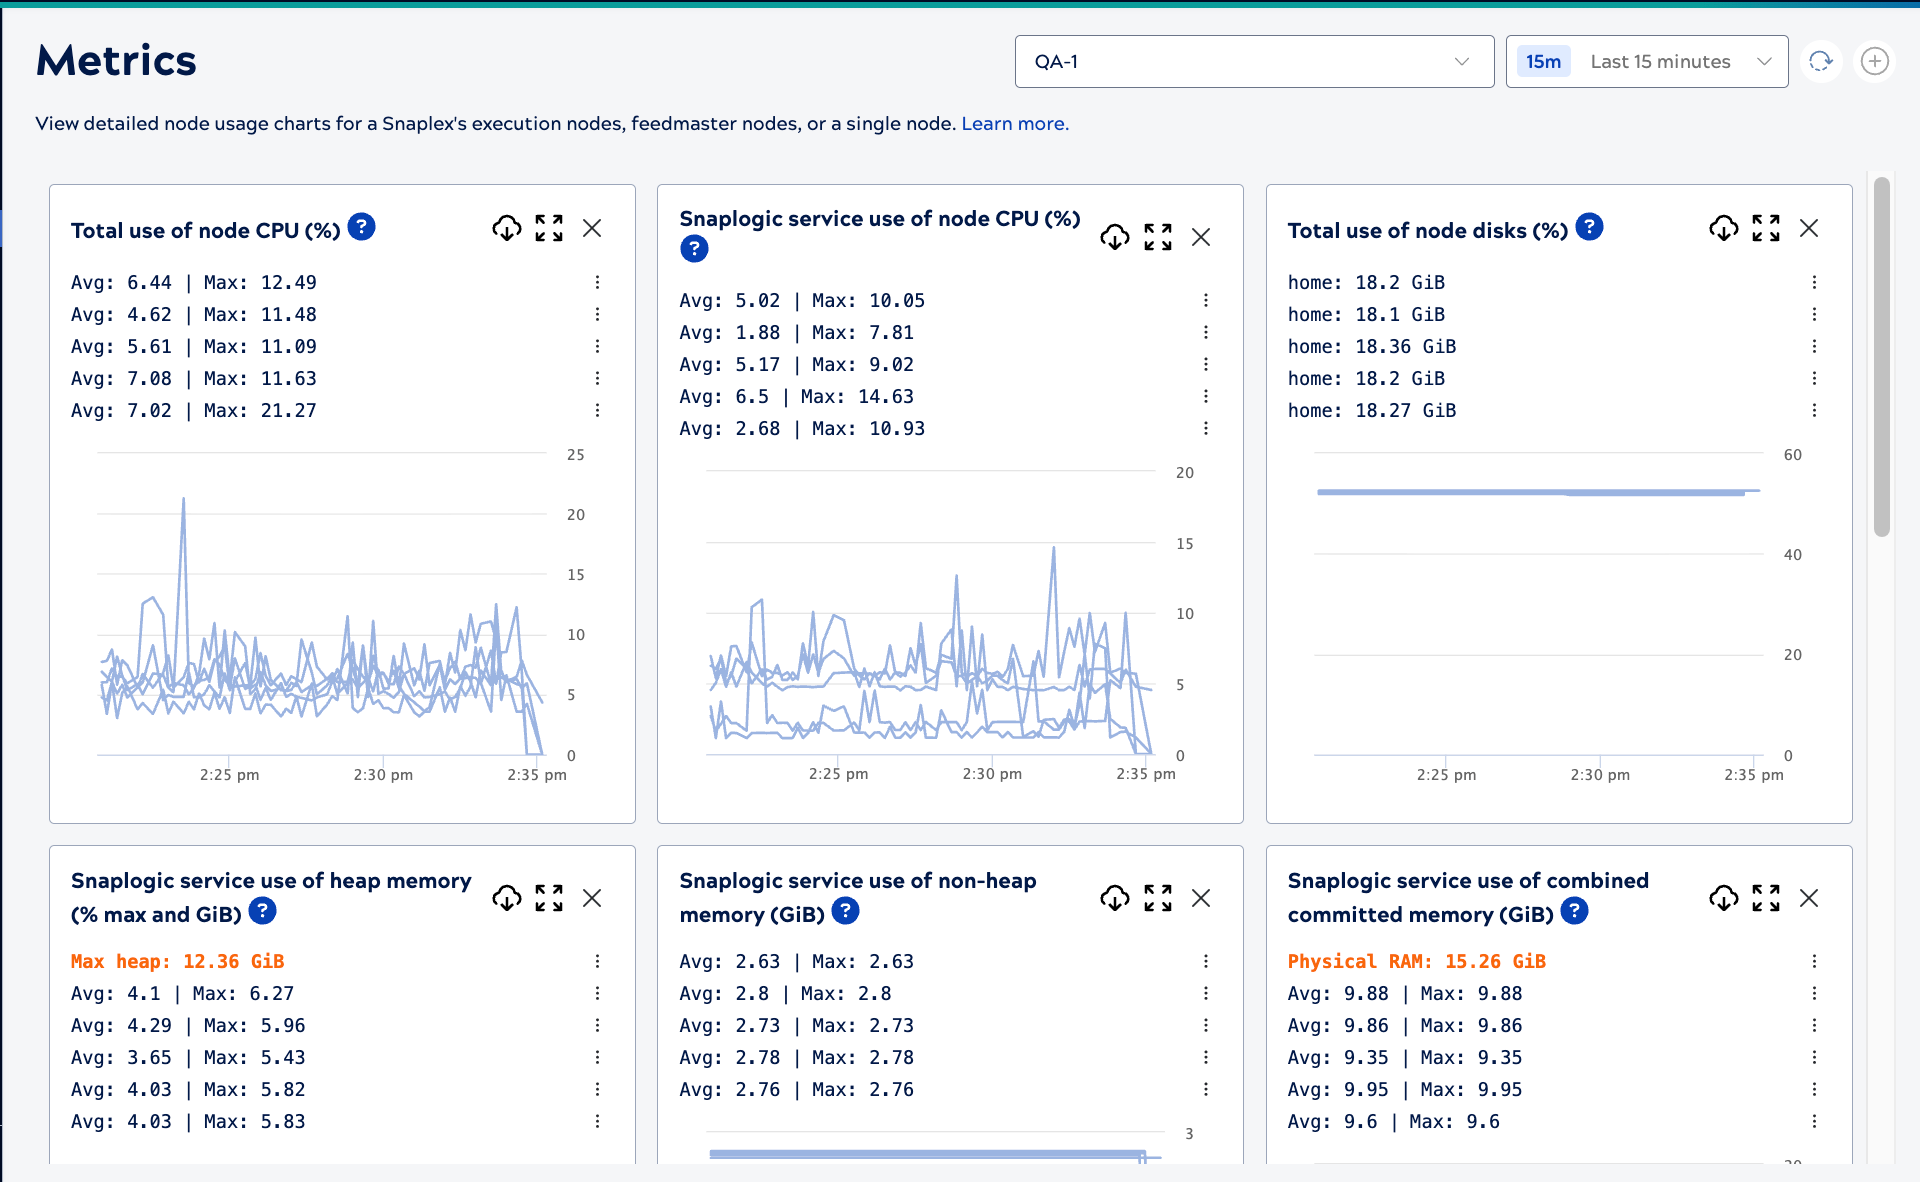
Task: Expand the Total use of node disks chart
Action: coord(1766,228)
